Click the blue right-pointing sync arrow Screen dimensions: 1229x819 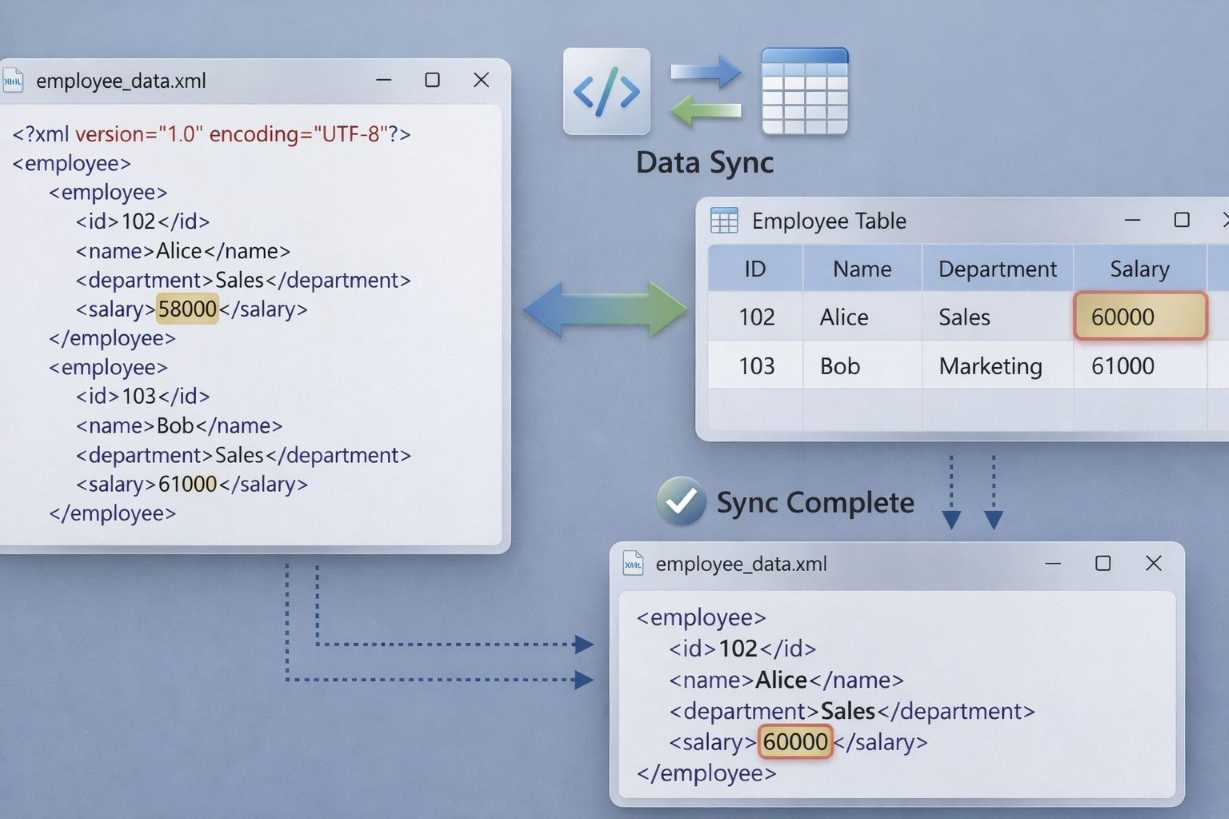(705, 71)
